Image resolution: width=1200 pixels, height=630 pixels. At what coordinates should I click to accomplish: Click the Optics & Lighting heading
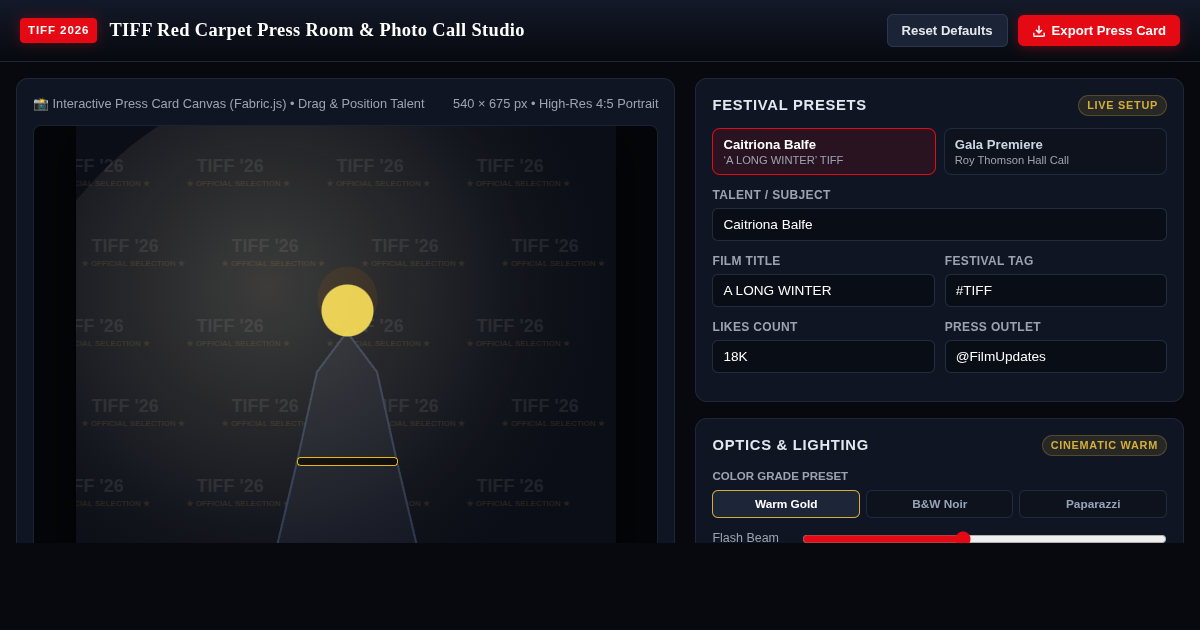click(790, 445)
